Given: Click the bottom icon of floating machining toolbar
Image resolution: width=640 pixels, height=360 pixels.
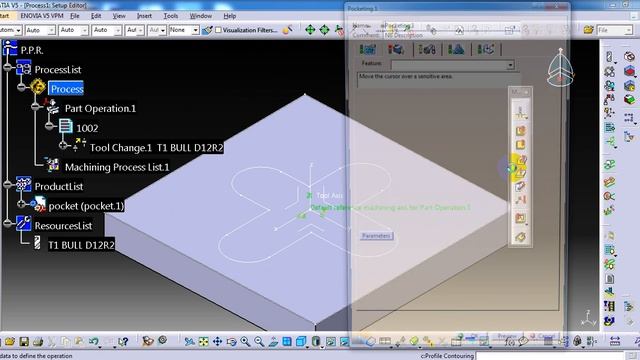Looking at the screenshot, I should (520, 237).
